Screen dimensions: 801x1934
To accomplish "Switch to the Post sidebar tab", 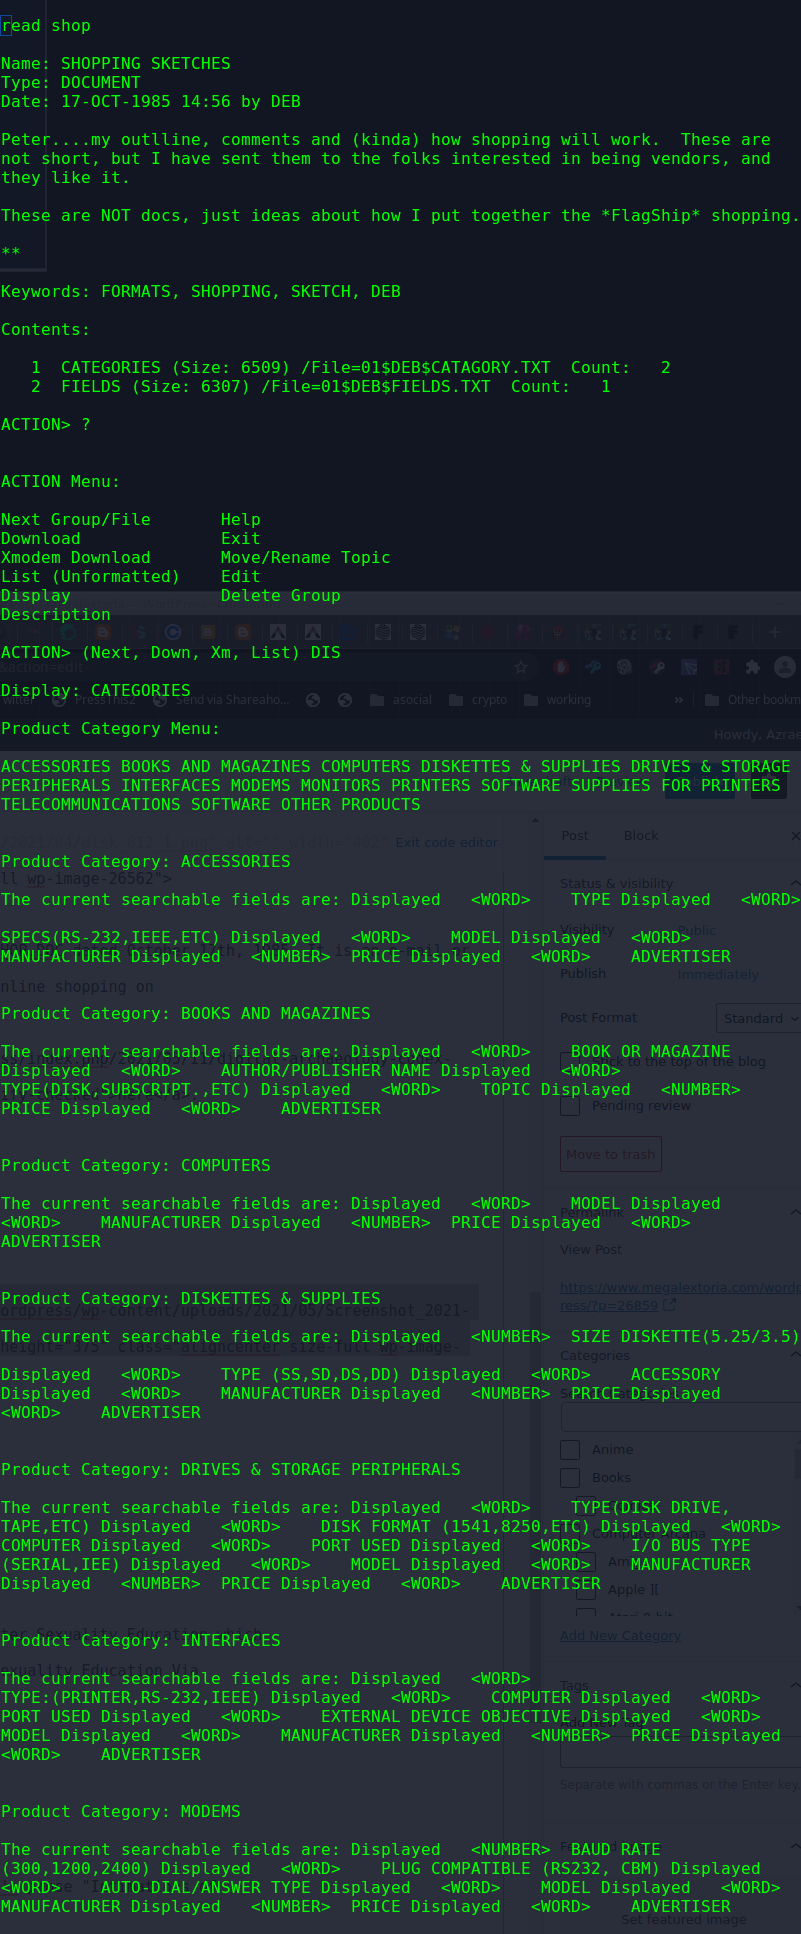I will [575, 836].
